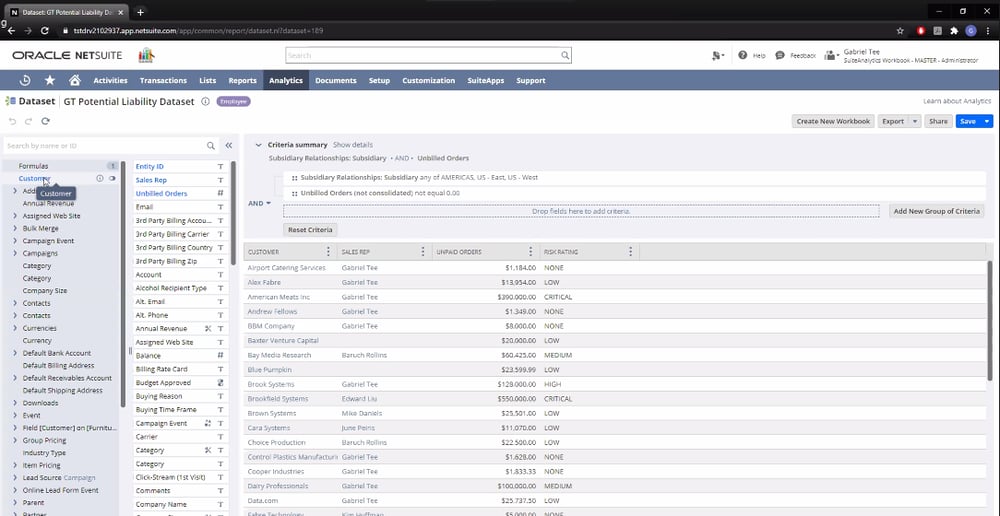Click the Help question mark icon

click(x=742, y=55)
